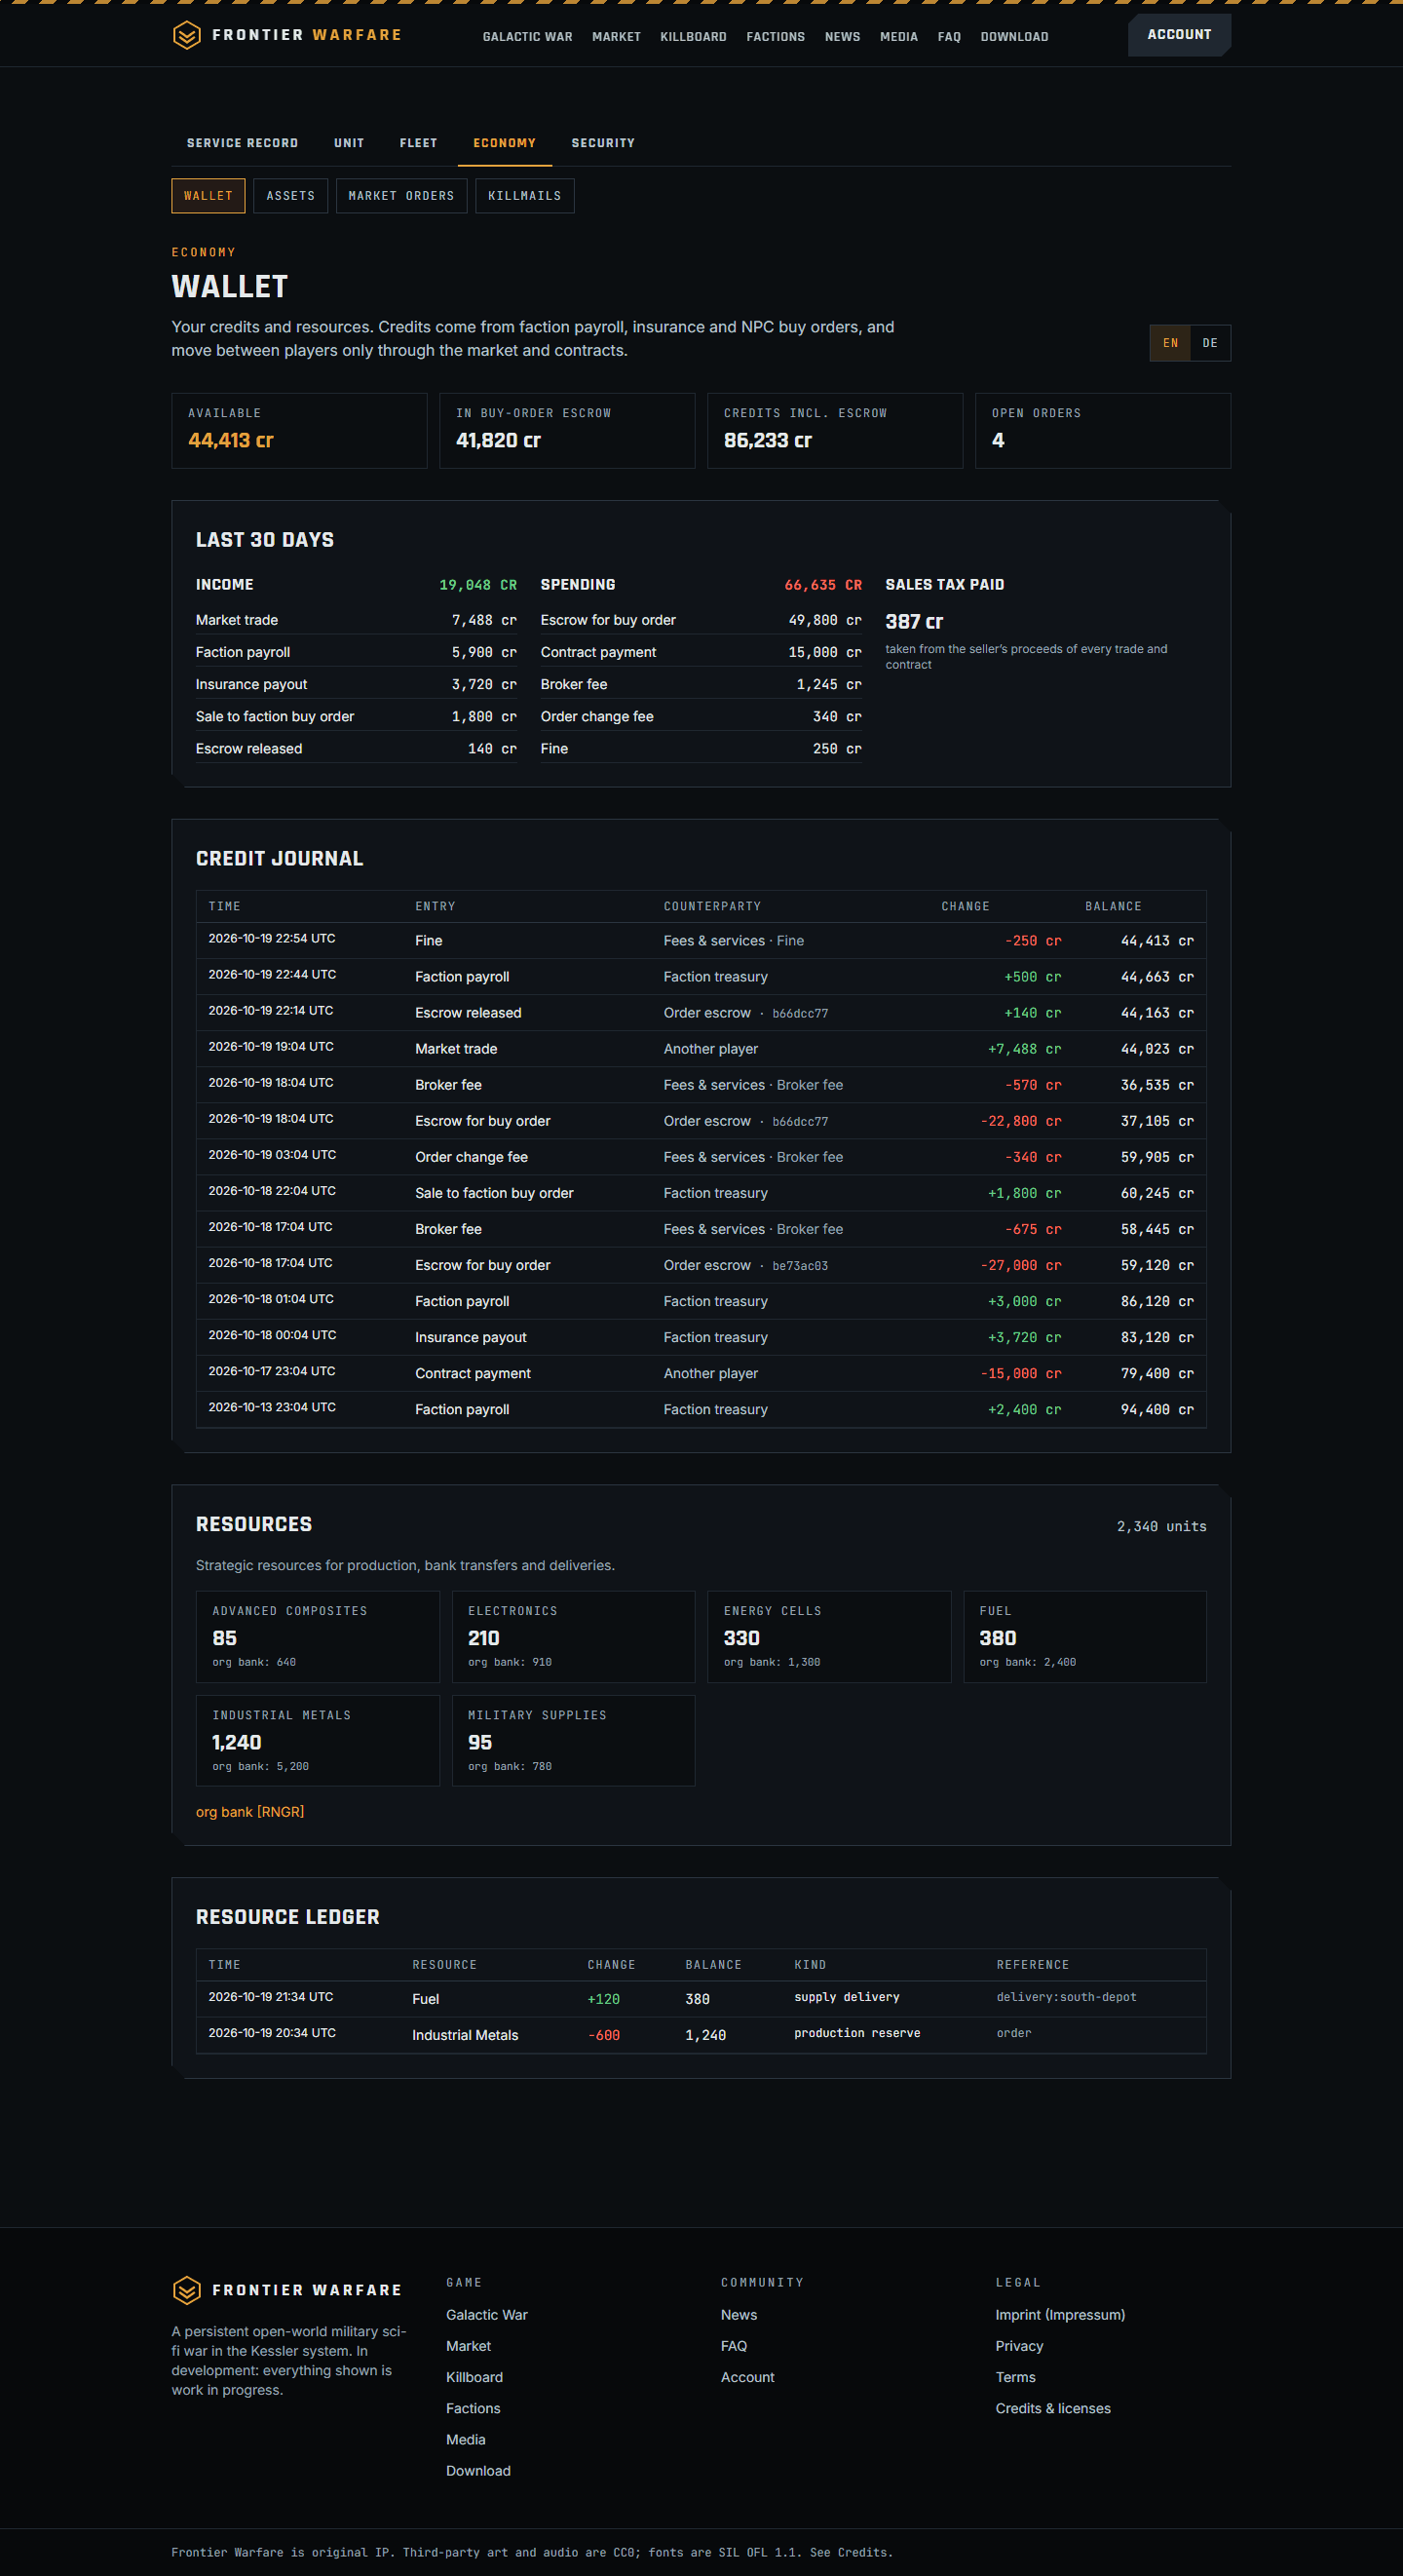Image resolution: width=1403 pixels, height=2576 pixels.
Task: Open Media in the top navigation
Action: click(x=899, y=37)
